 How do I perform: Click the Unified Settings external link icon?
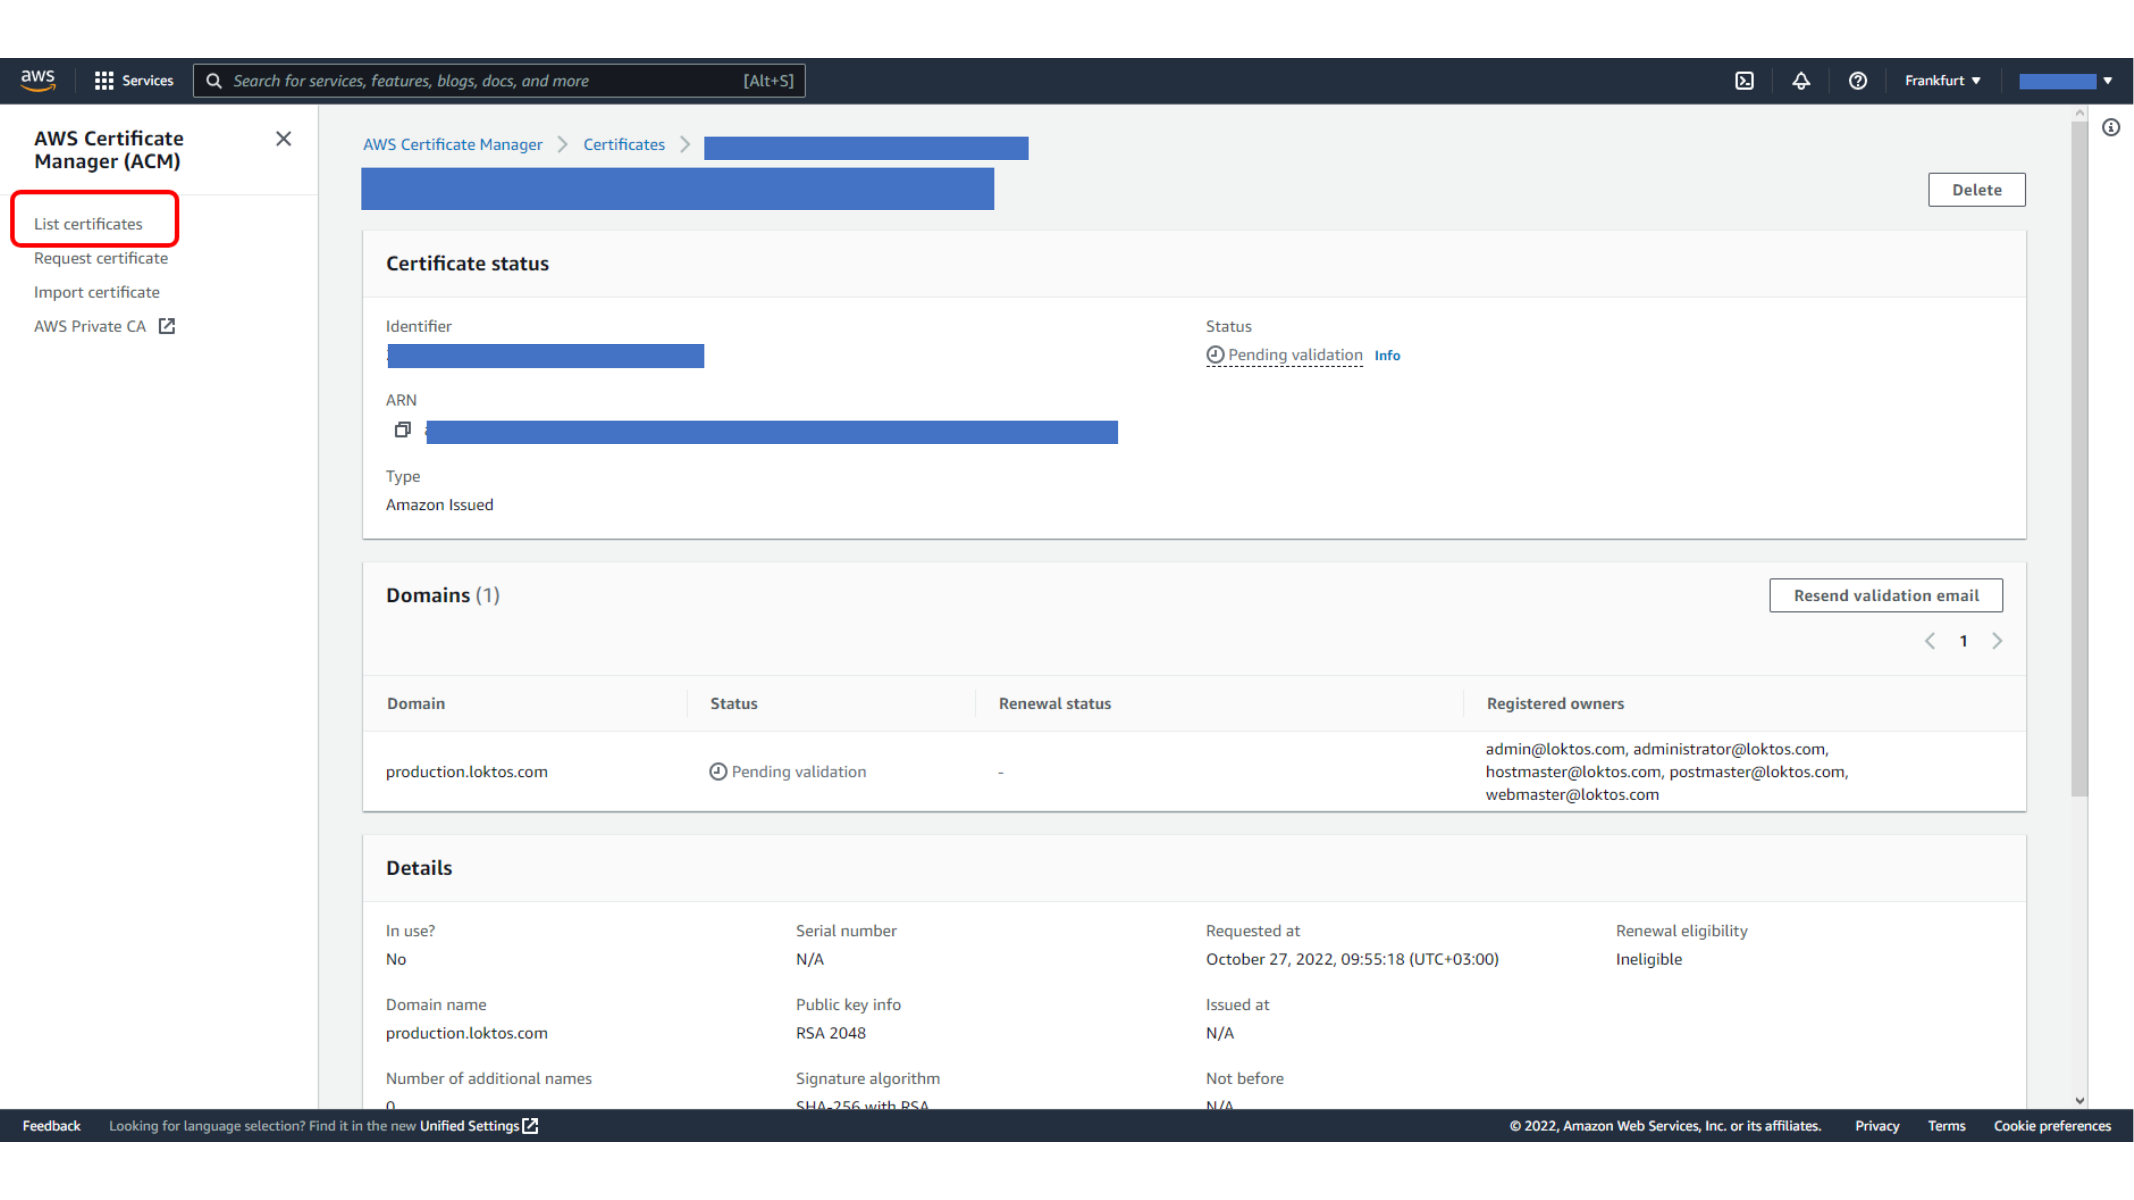point(531,1126)
